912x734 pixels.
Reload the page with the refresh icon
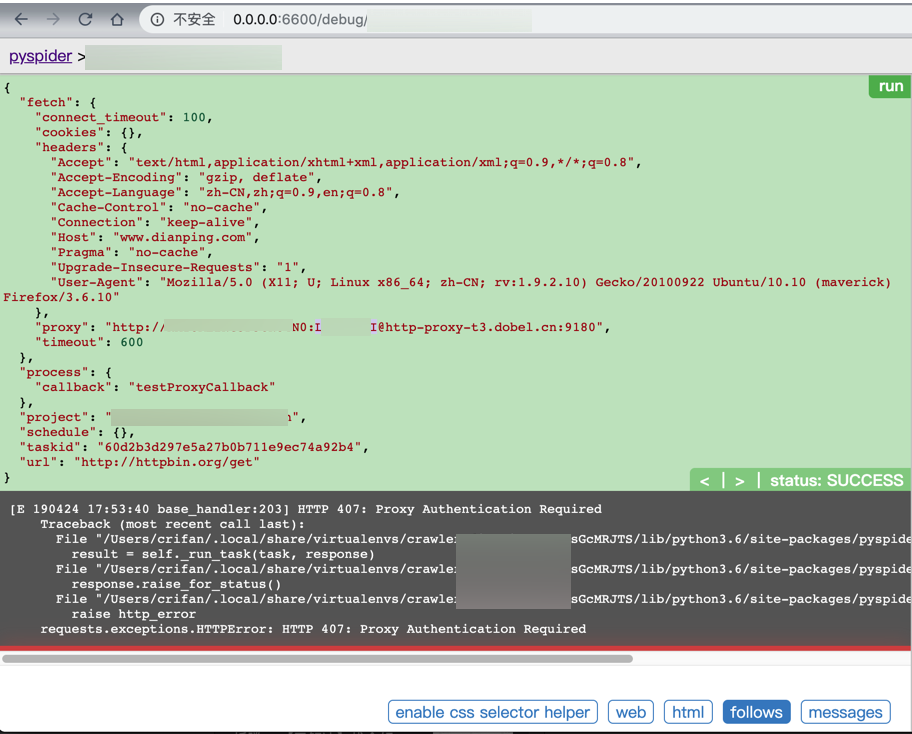(86, 19)
